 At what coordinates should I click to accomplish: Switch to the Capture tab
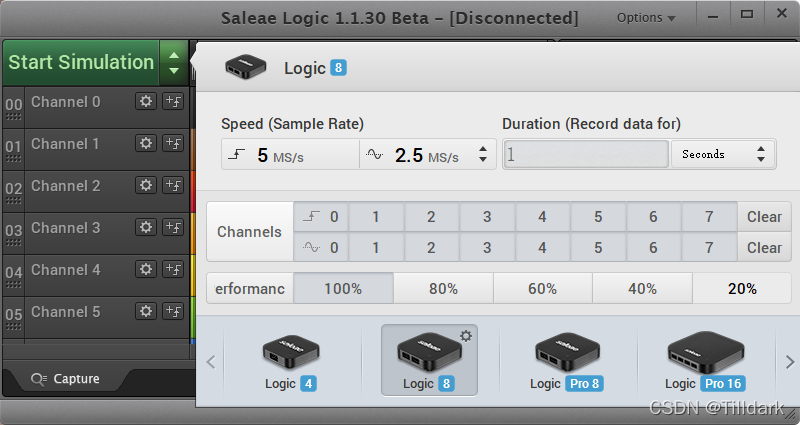pos(65,379)
